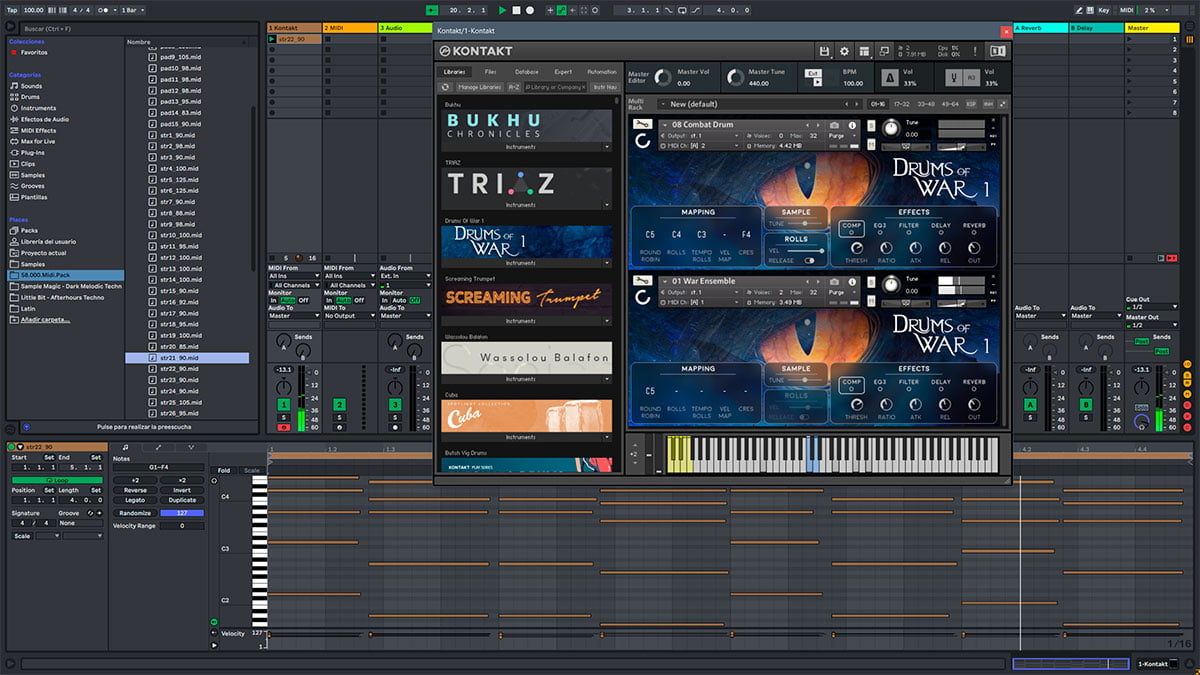Open the Drums category in browser
1200x675 pixels.
(31, 97)
